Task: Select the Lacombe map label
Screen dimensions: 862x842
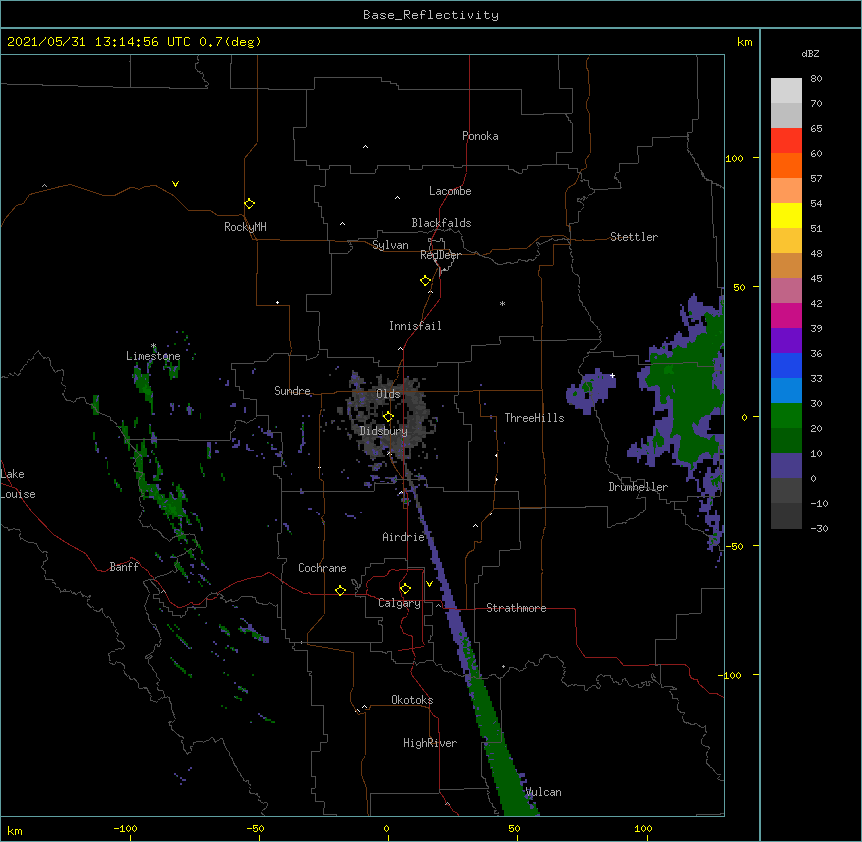Action: pos(450,191)
